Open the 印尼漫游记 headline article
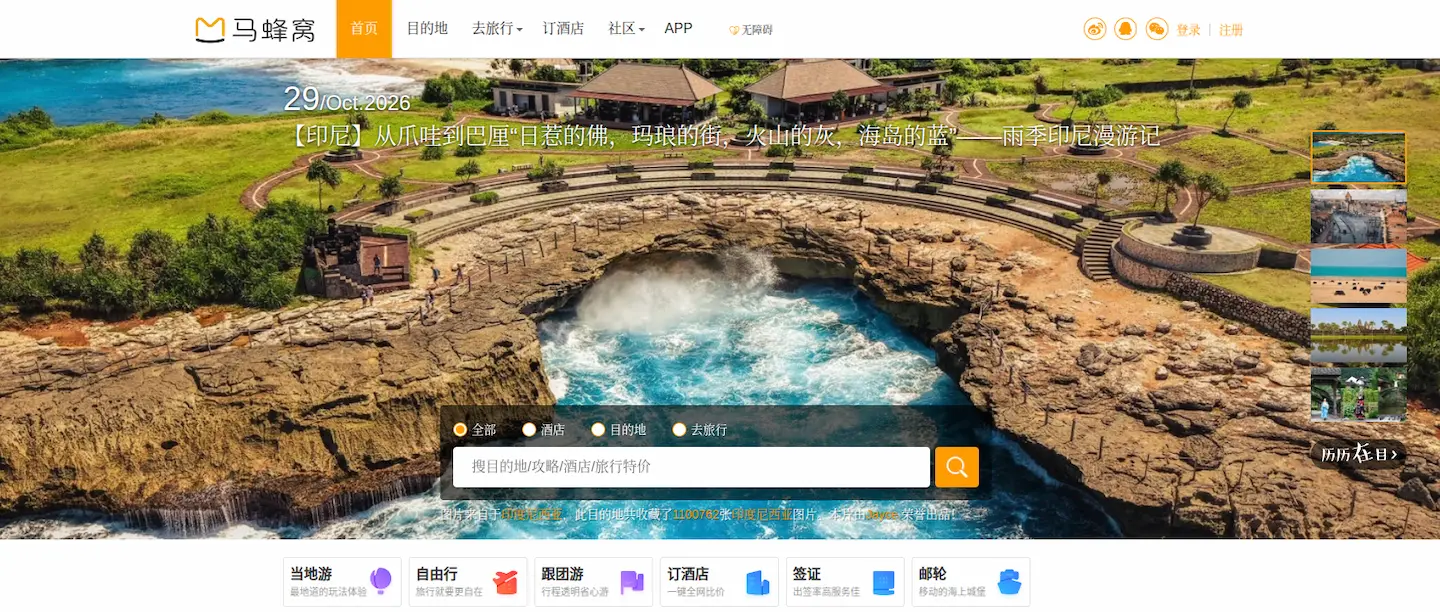 pyautogui.click(x=722, y=136)
